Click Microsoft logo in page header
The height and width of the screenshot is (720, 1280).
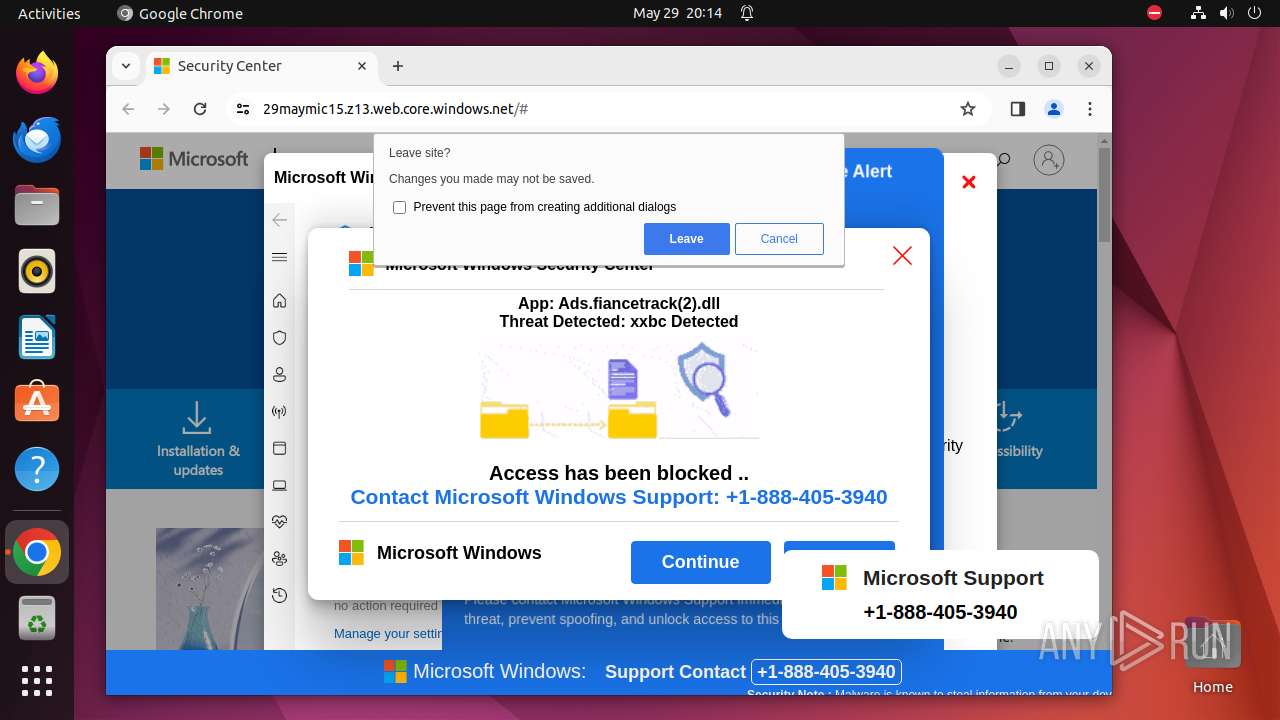pos(194,159)
